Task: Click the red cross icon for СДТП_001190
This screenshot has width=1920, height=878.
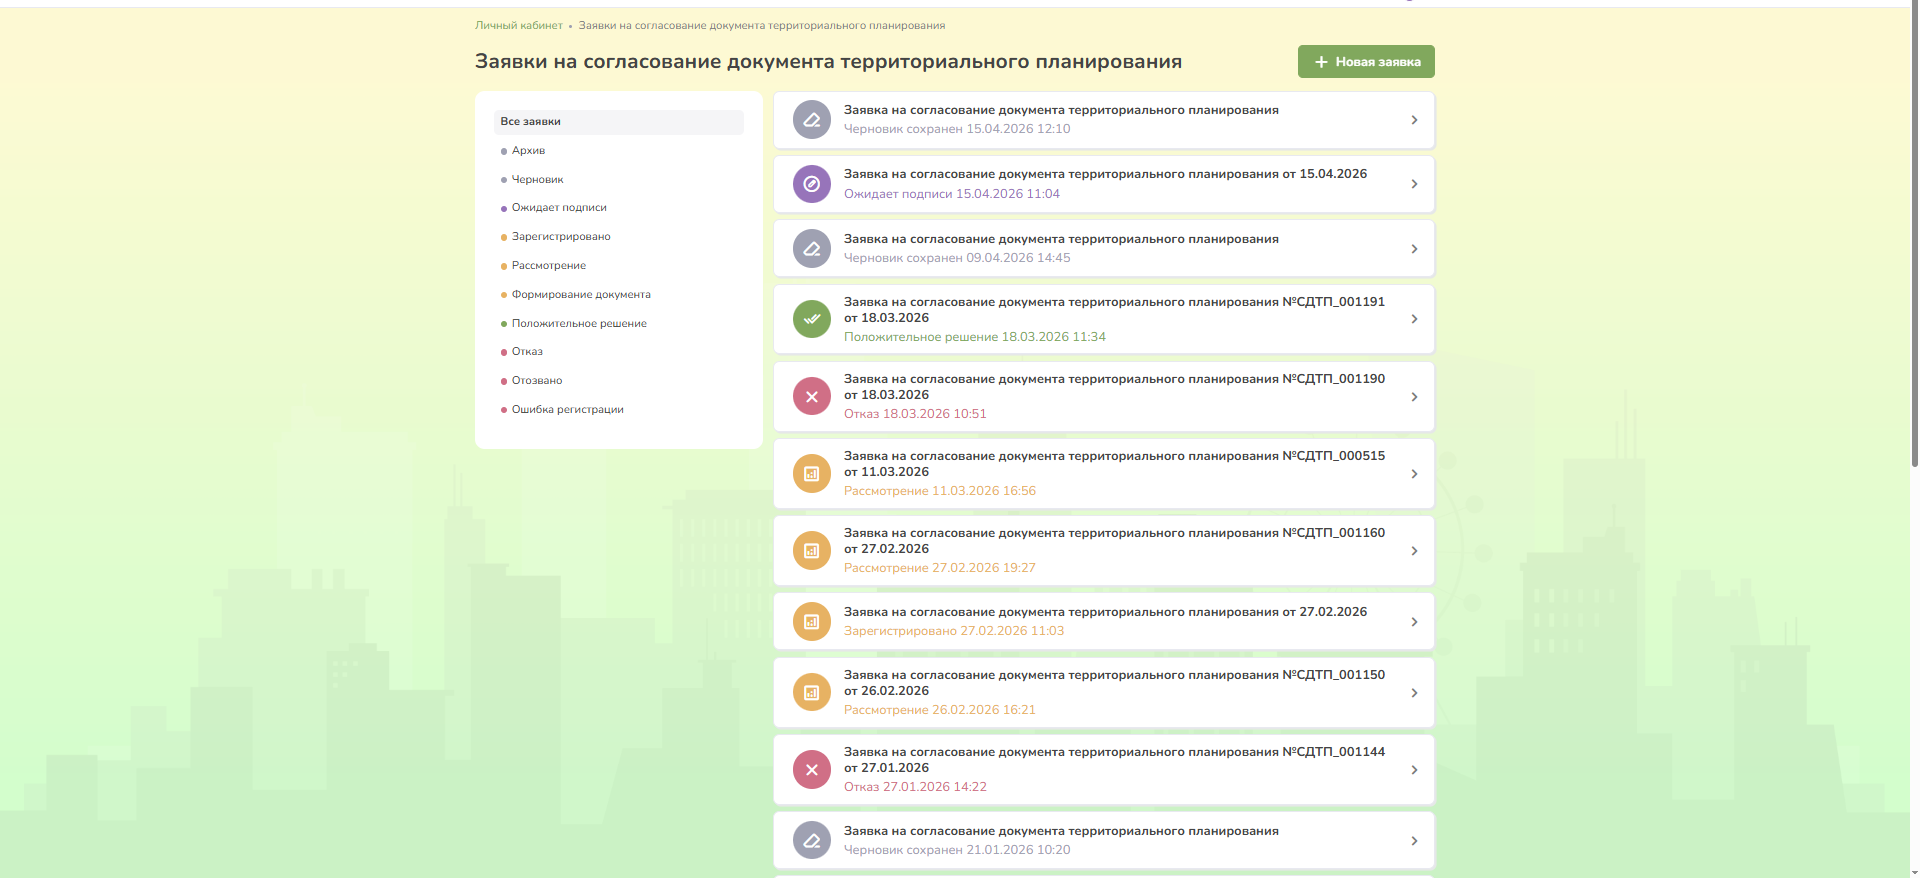Action: [x=811, y=397]
